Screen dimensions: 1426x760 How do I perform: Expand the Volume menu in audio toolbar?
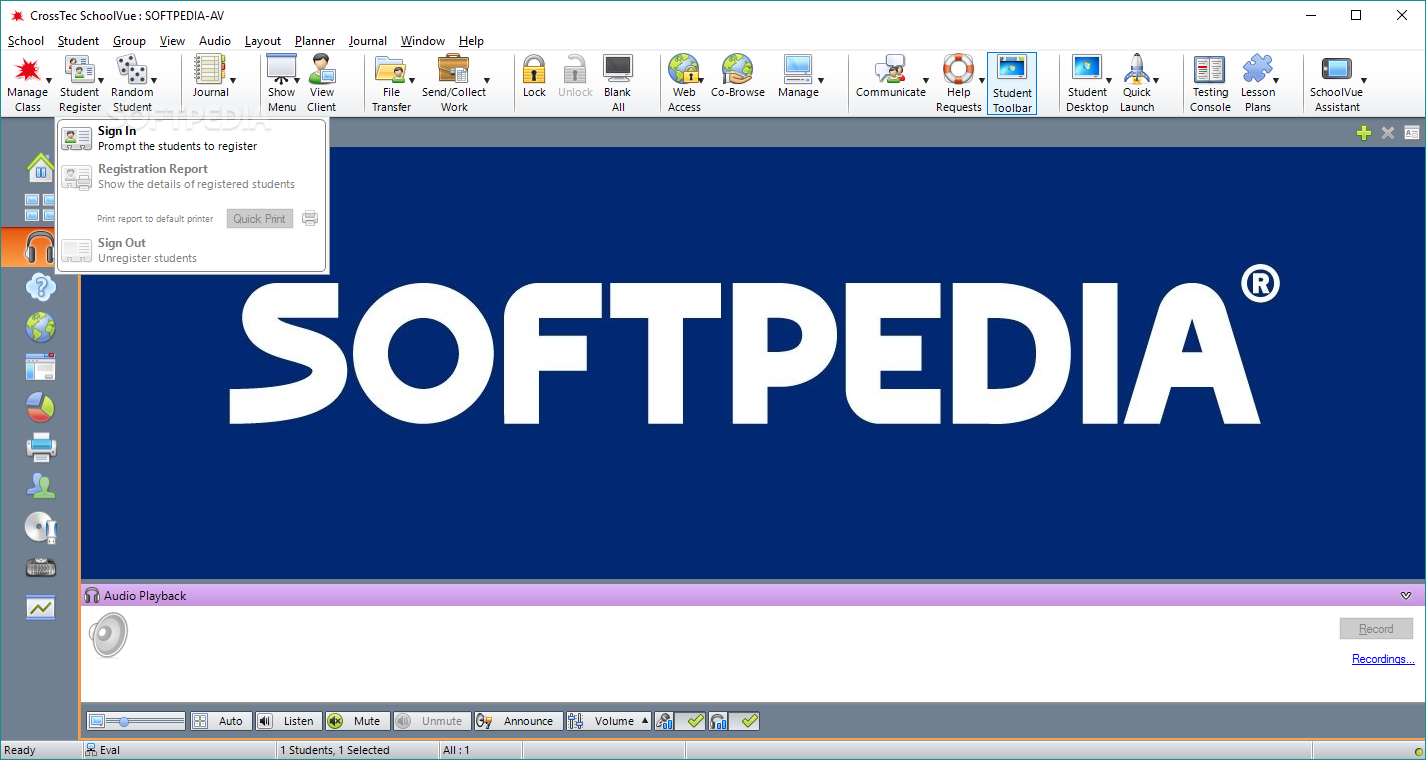(645, 721)
